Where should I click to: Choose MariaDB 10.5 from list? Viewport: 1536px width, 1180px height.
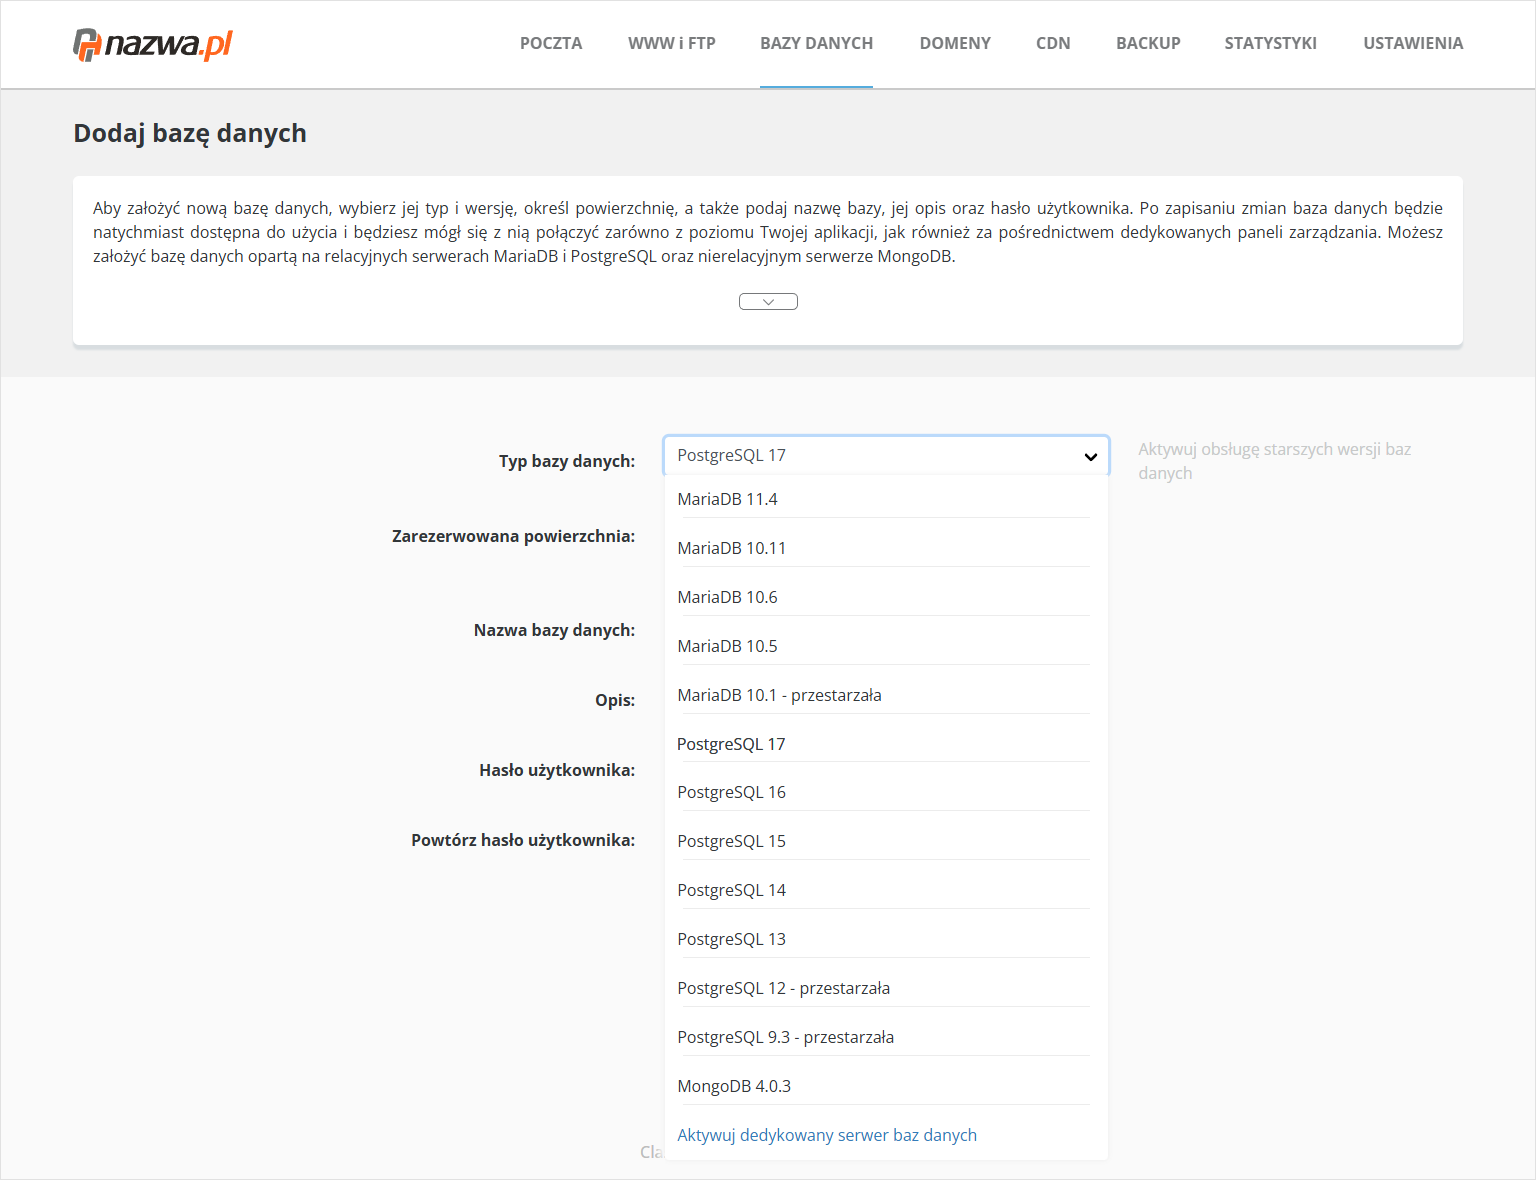884,646
